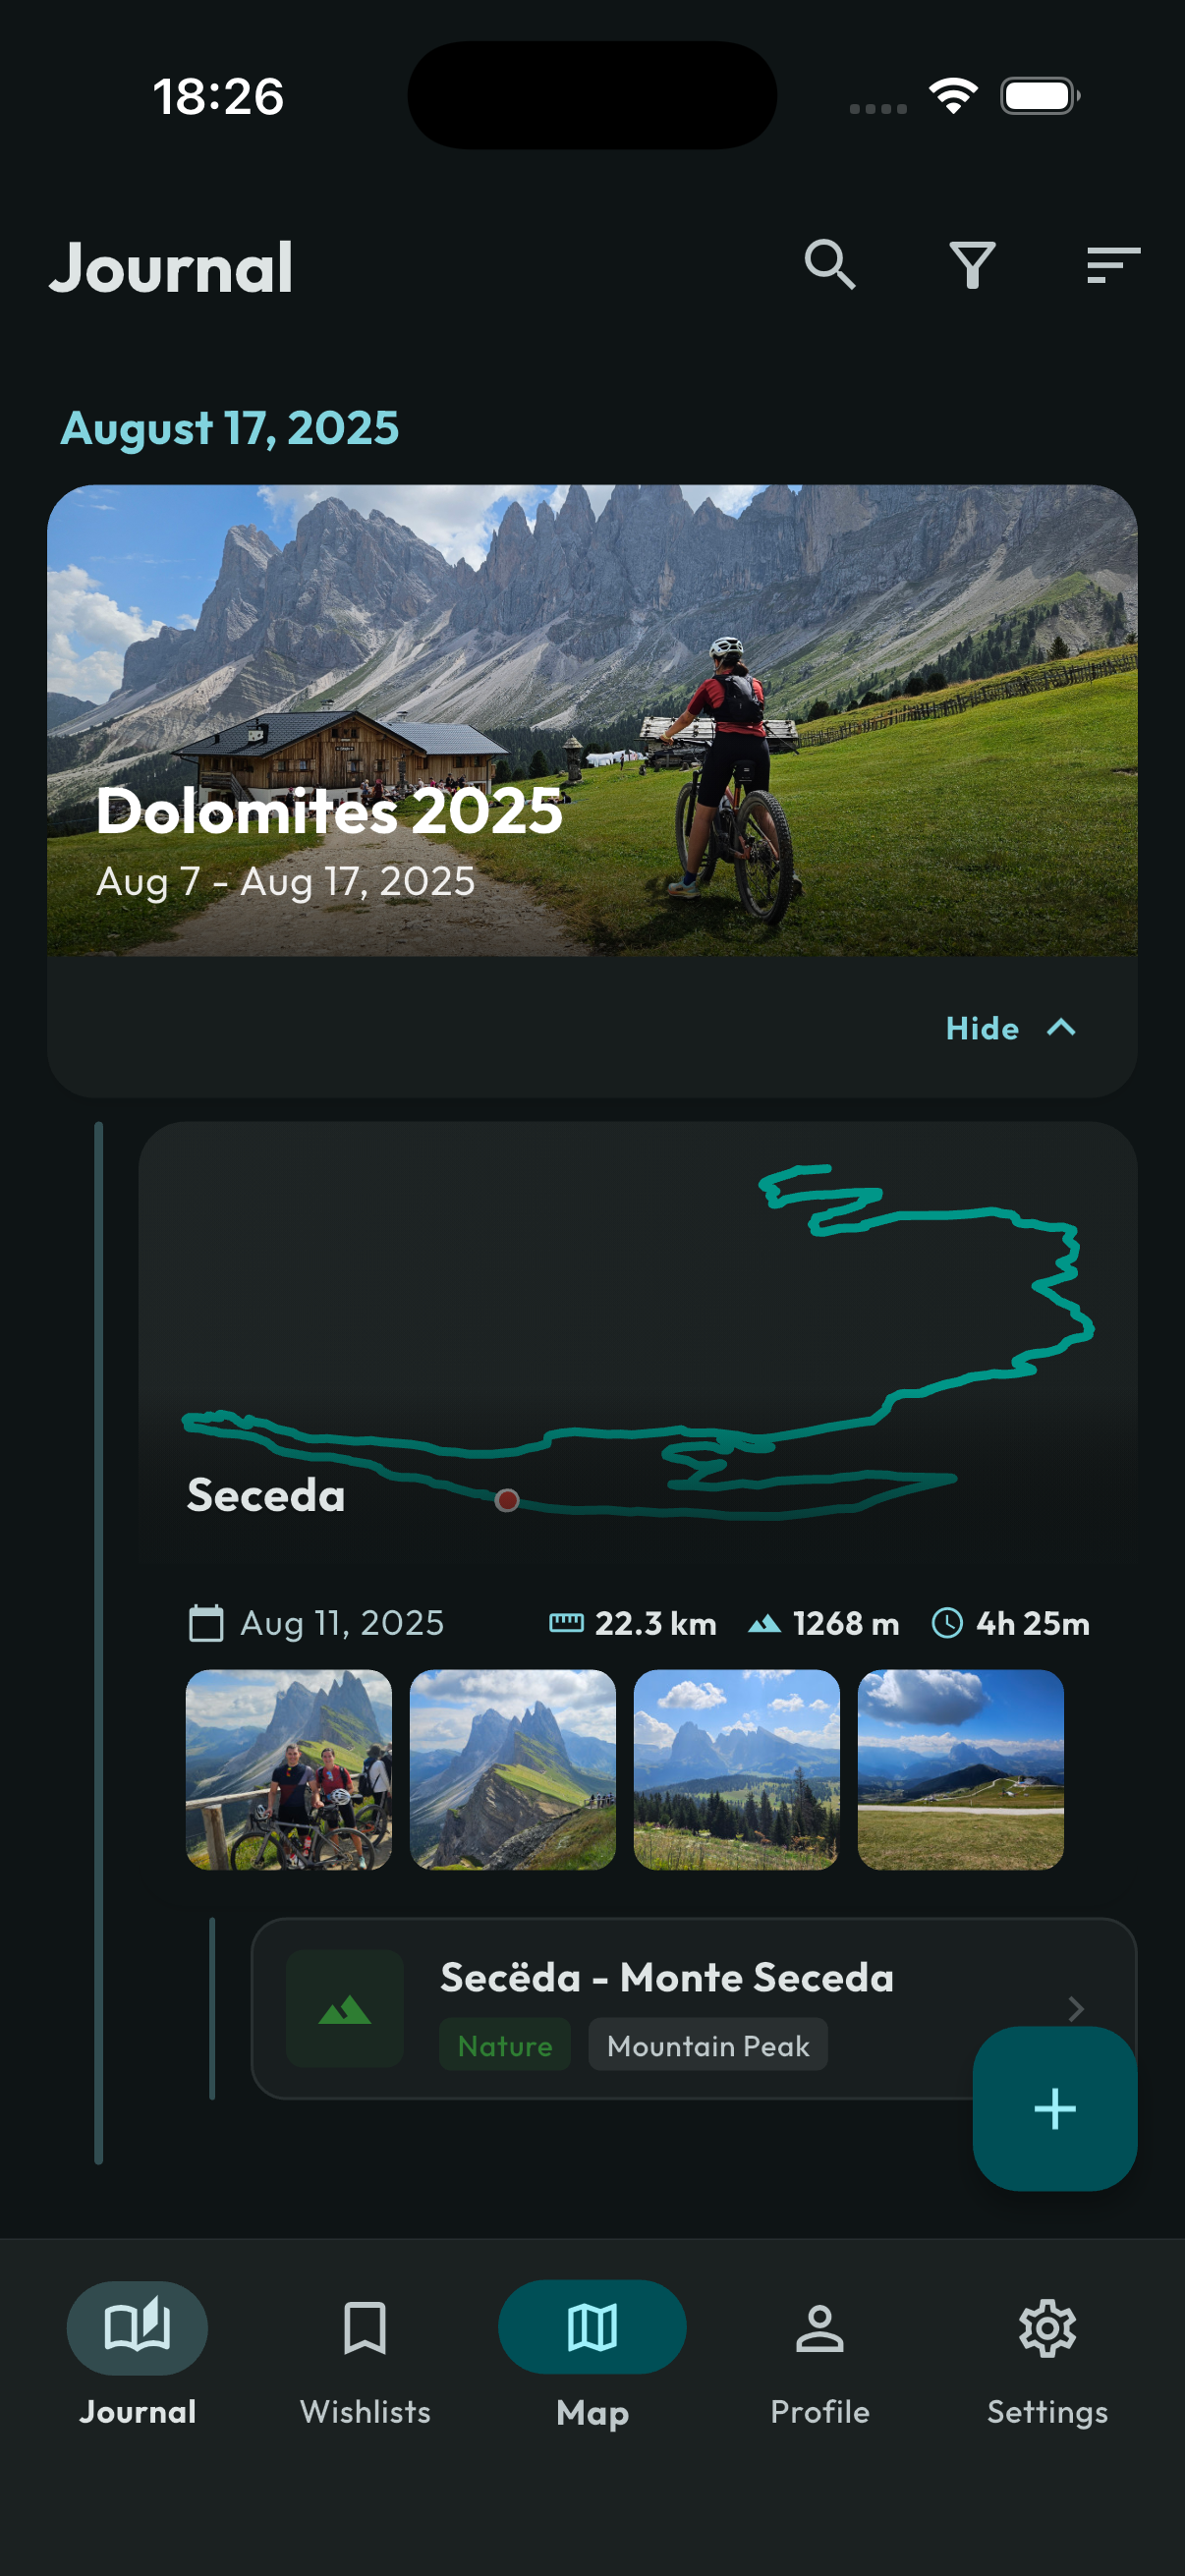
Task: Open the fourth photo with road
Action: click(x=960, y=1769)
